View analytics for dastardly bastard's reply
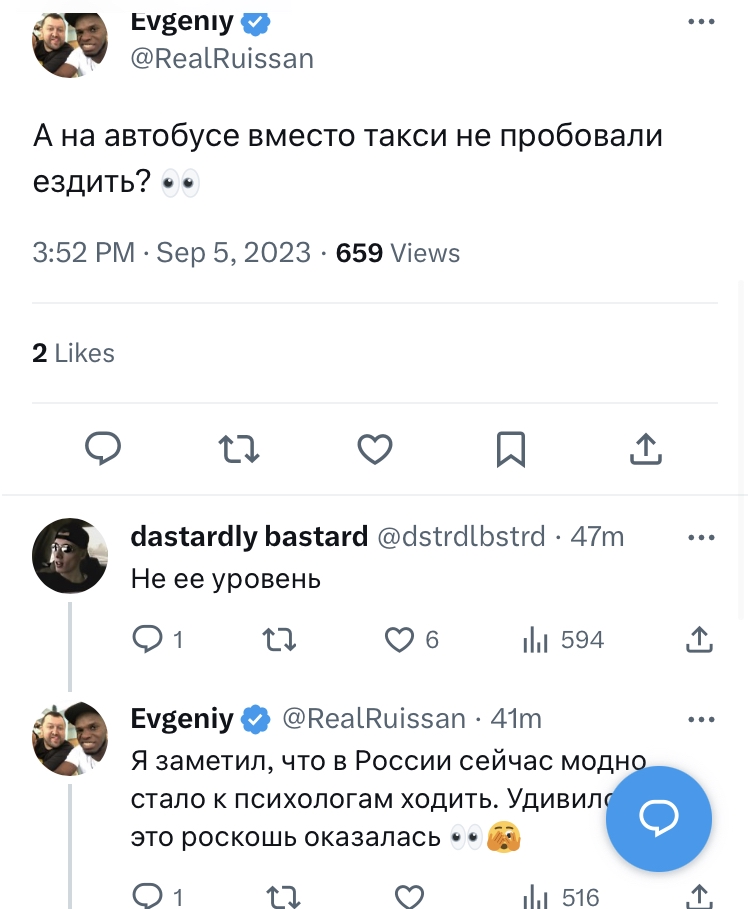Image resolution: width=750 pixels, height=909 pixels. 538,639
